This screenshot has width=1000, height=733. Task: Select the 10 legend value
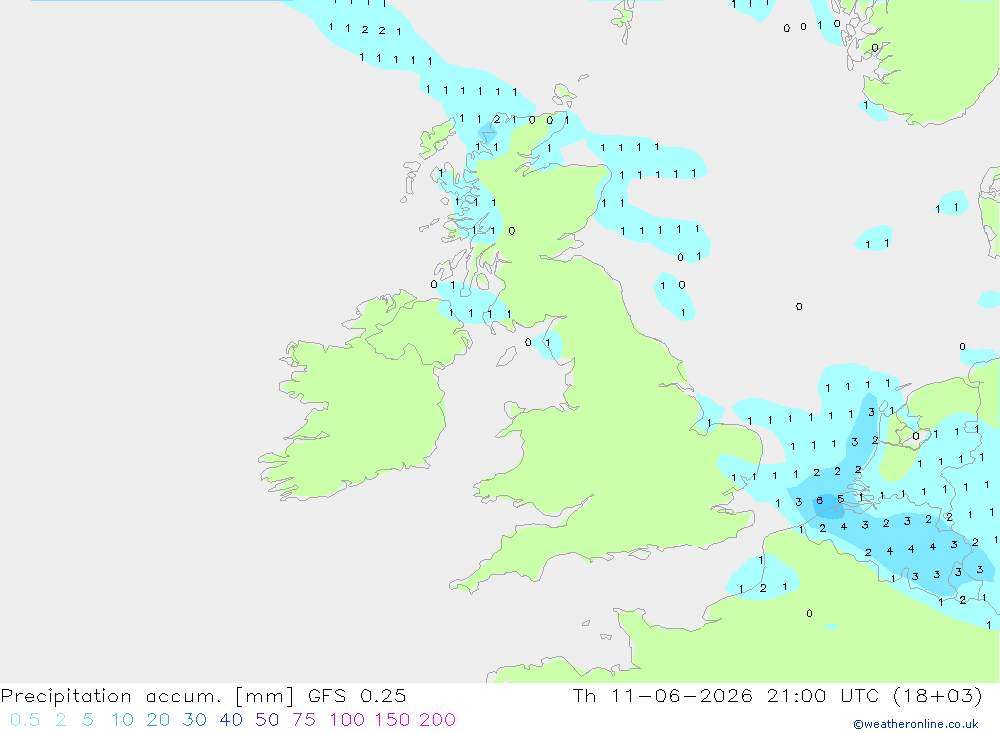(122, 720)
